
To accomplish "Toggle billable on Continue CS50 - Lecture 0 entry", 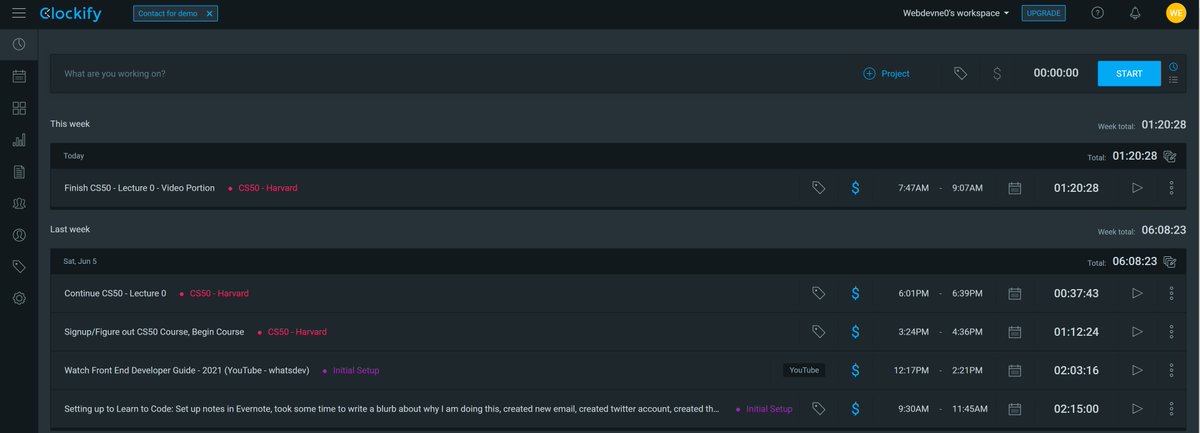I will 855,293.
